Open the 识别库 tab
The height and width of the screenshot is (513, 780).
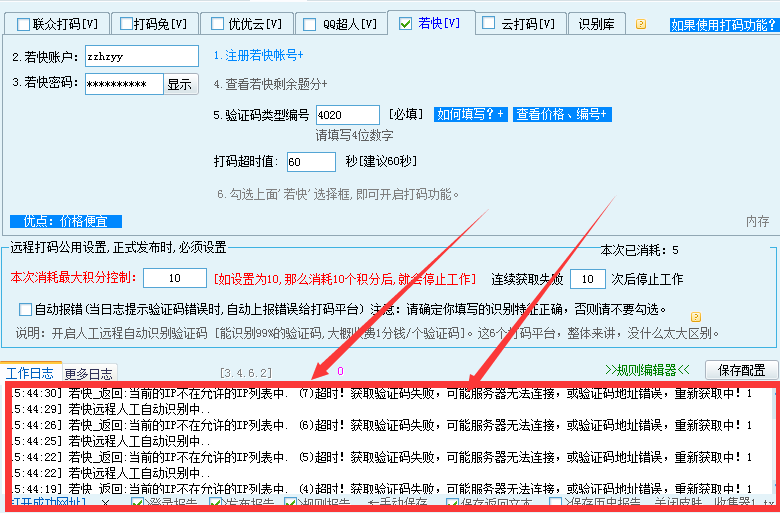tap(596, 24)
